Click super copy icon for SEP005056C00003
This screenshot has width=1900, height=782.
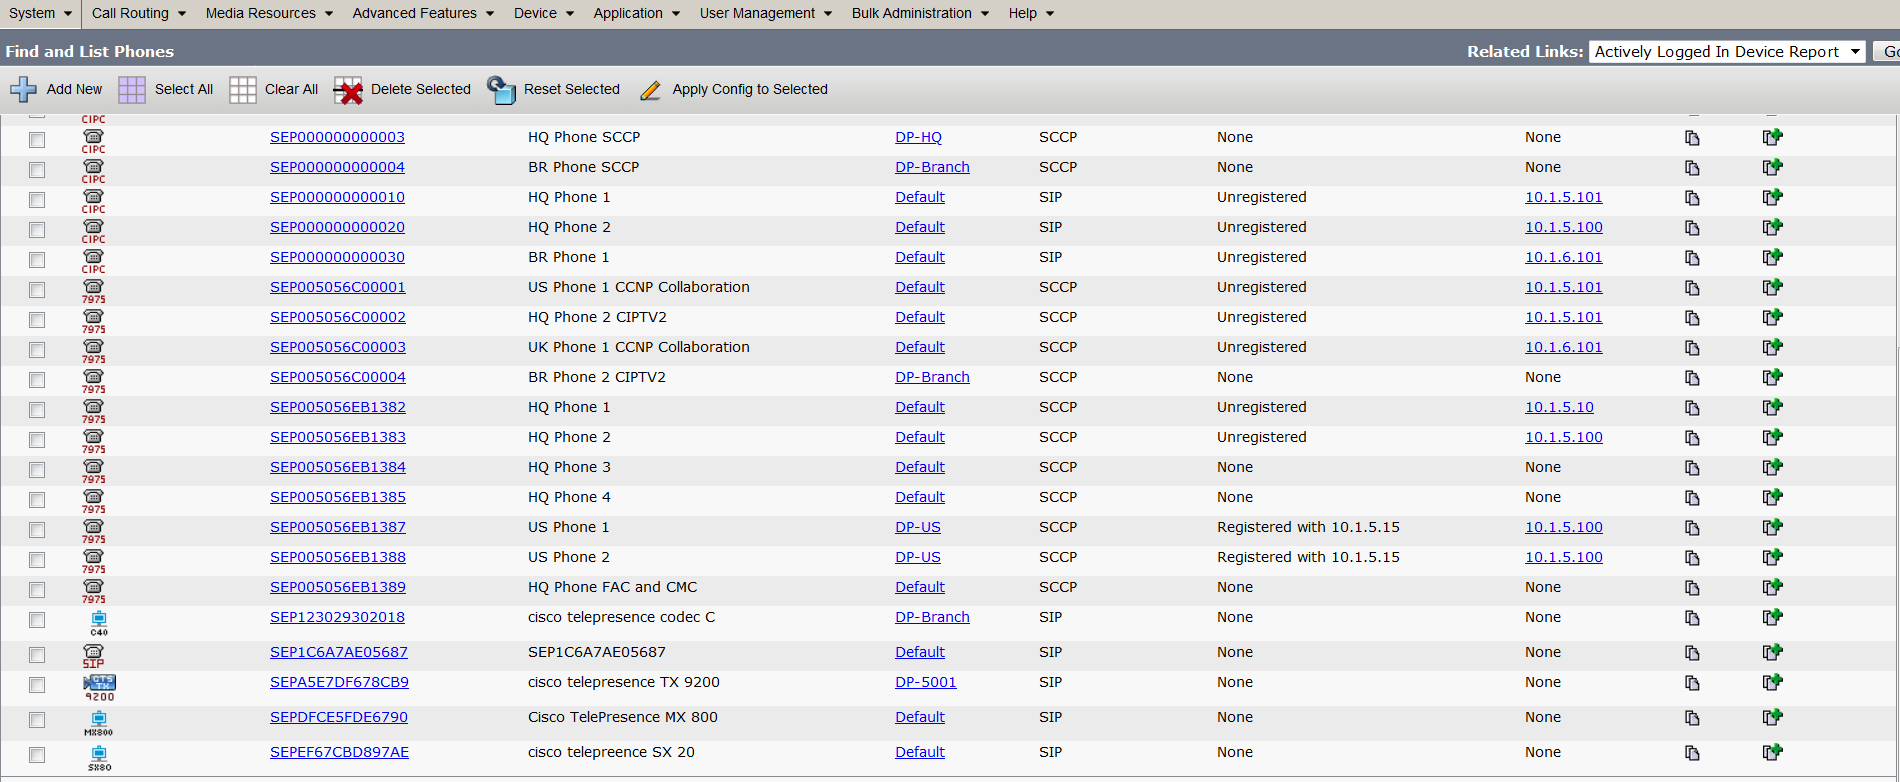[x=1772, y=347]
